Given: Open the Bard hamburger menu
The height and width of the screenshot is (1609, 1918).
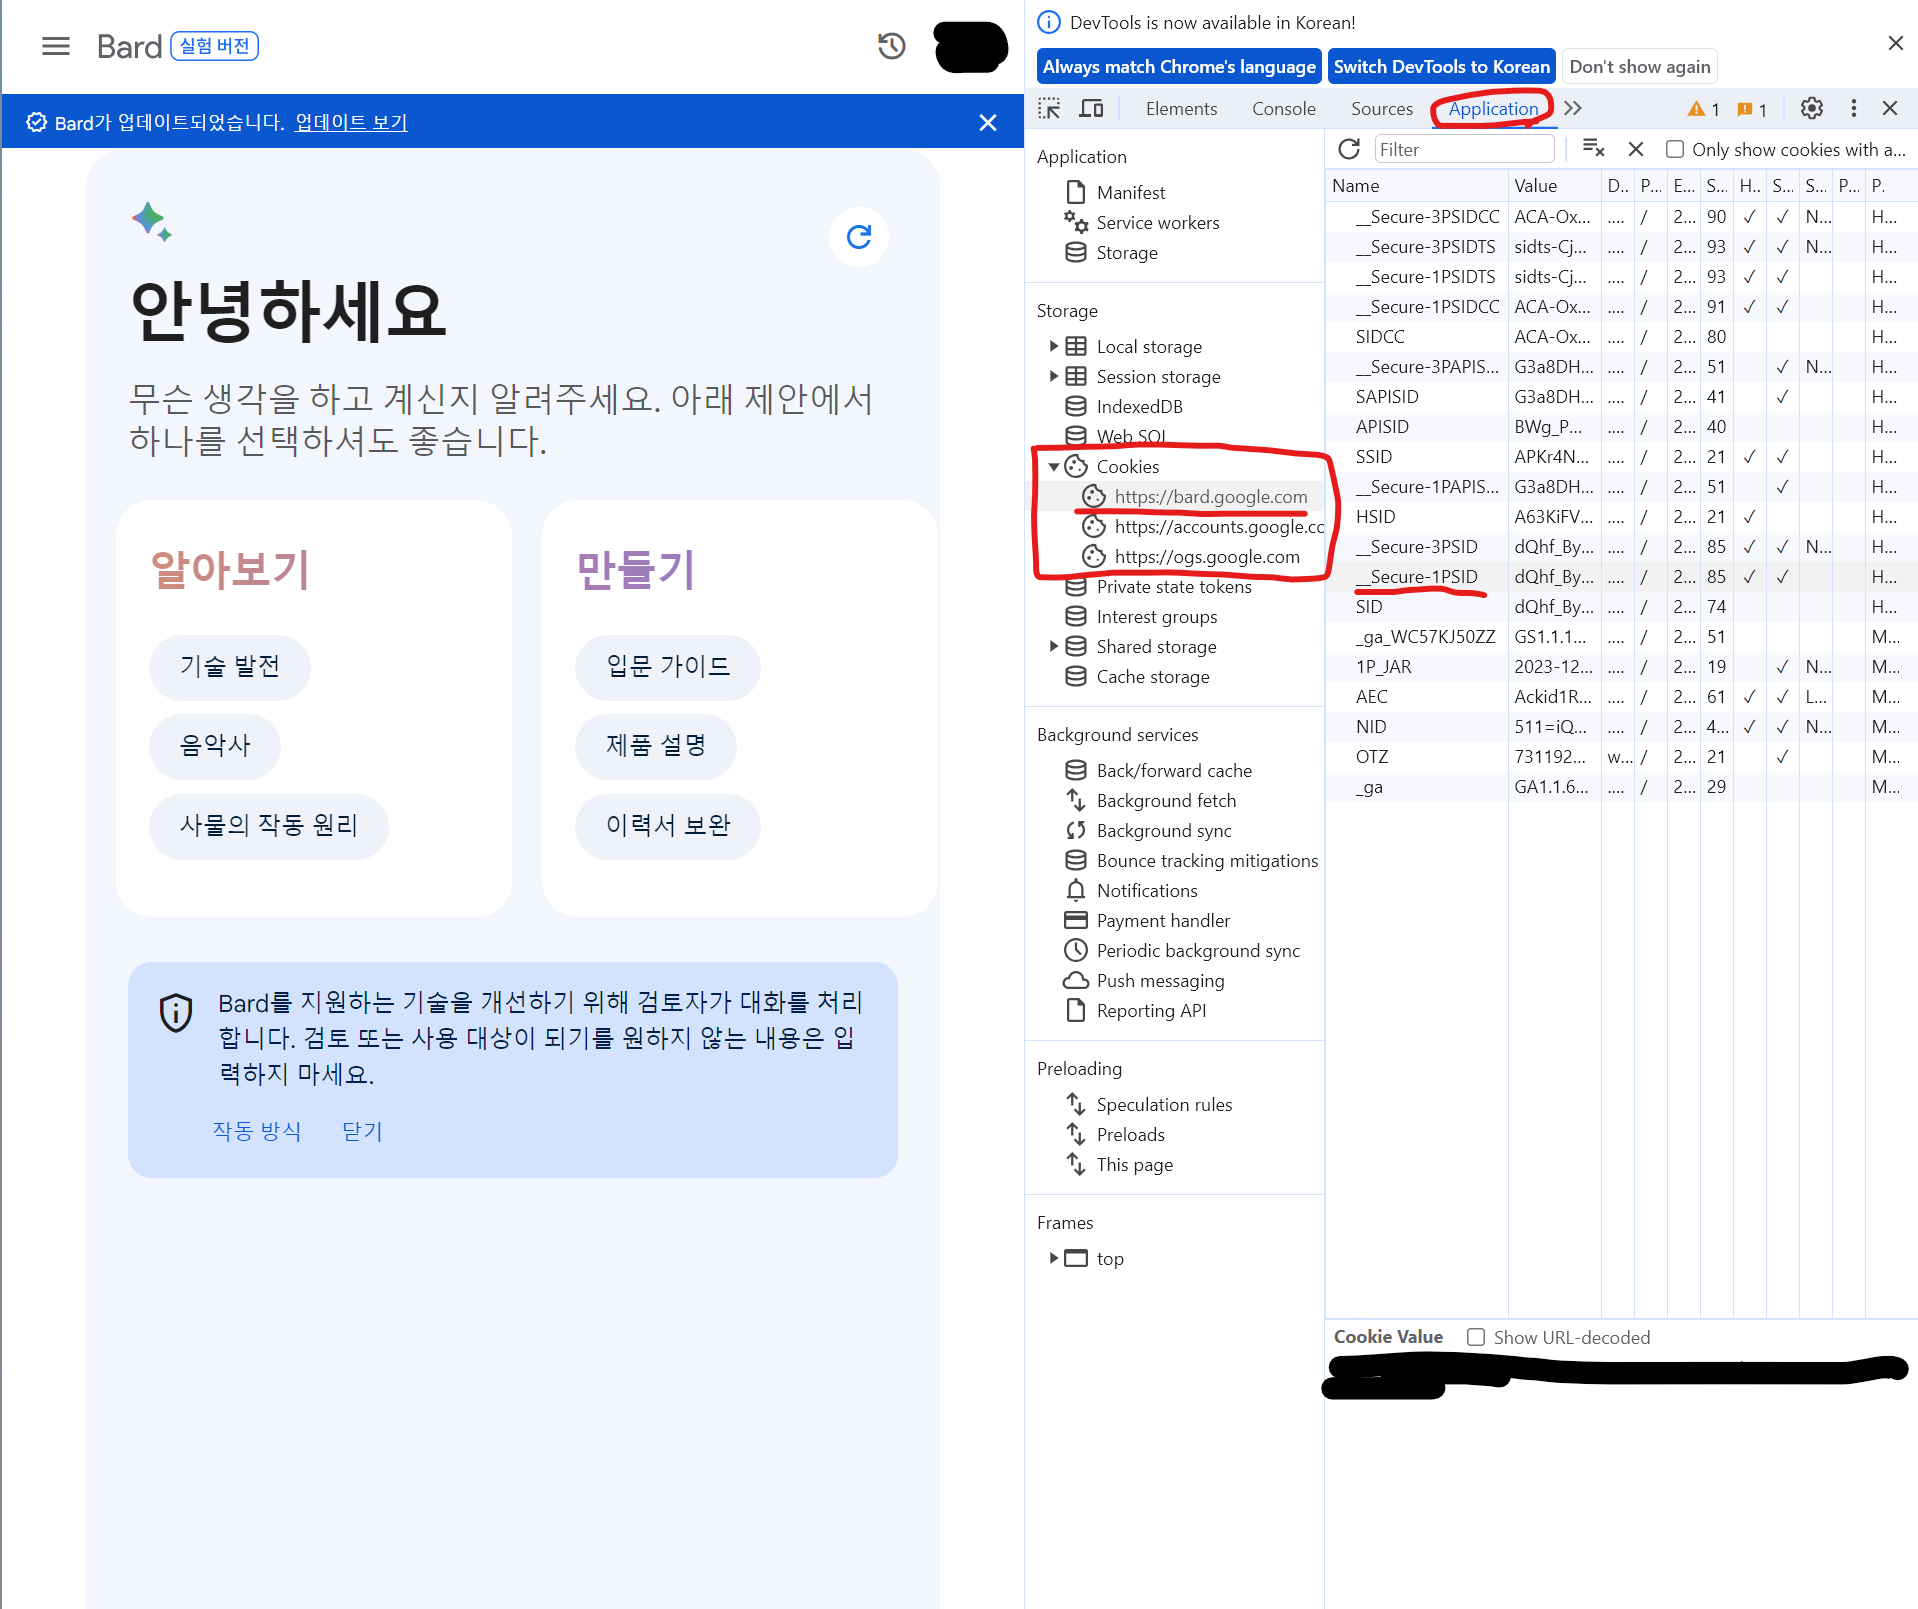Looking at the screenshot, I should pos(56,46).
